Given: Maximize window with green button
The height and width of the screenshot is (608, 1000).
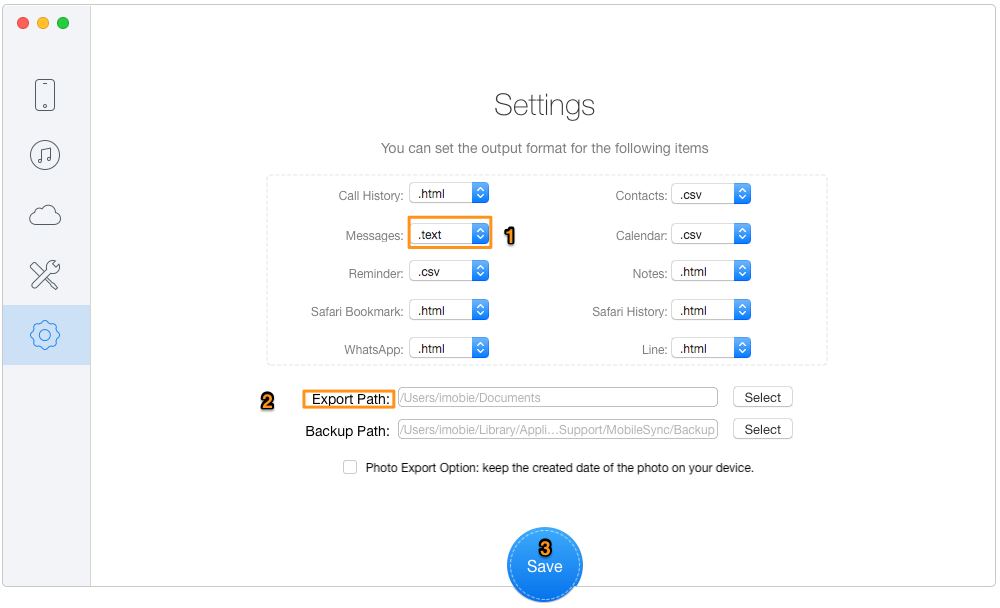Looking at the screenshot, I should coord(63,23).
